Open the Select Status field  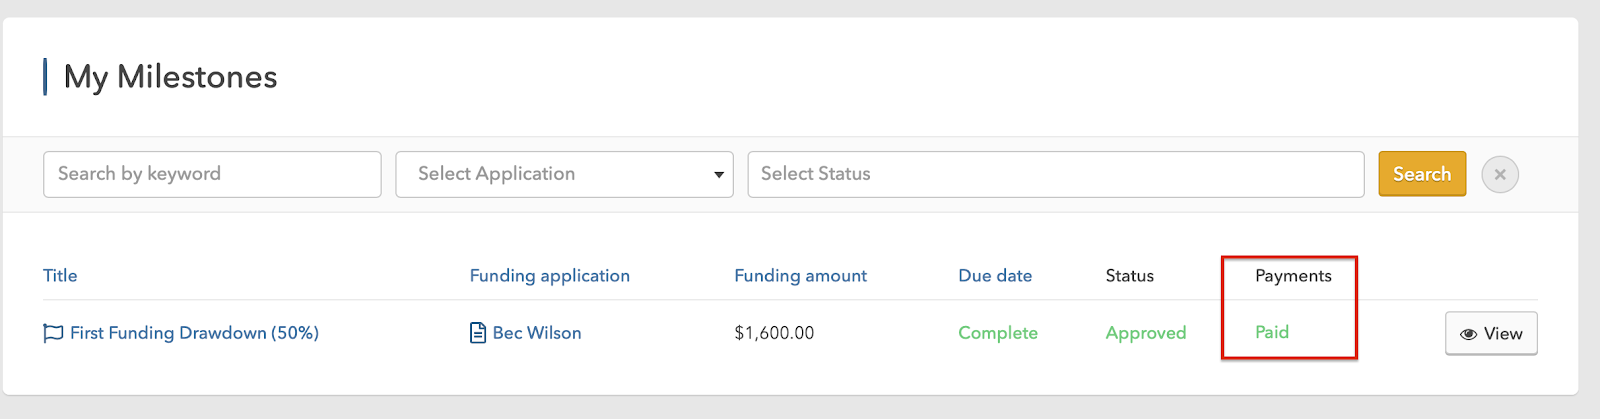1056,174
